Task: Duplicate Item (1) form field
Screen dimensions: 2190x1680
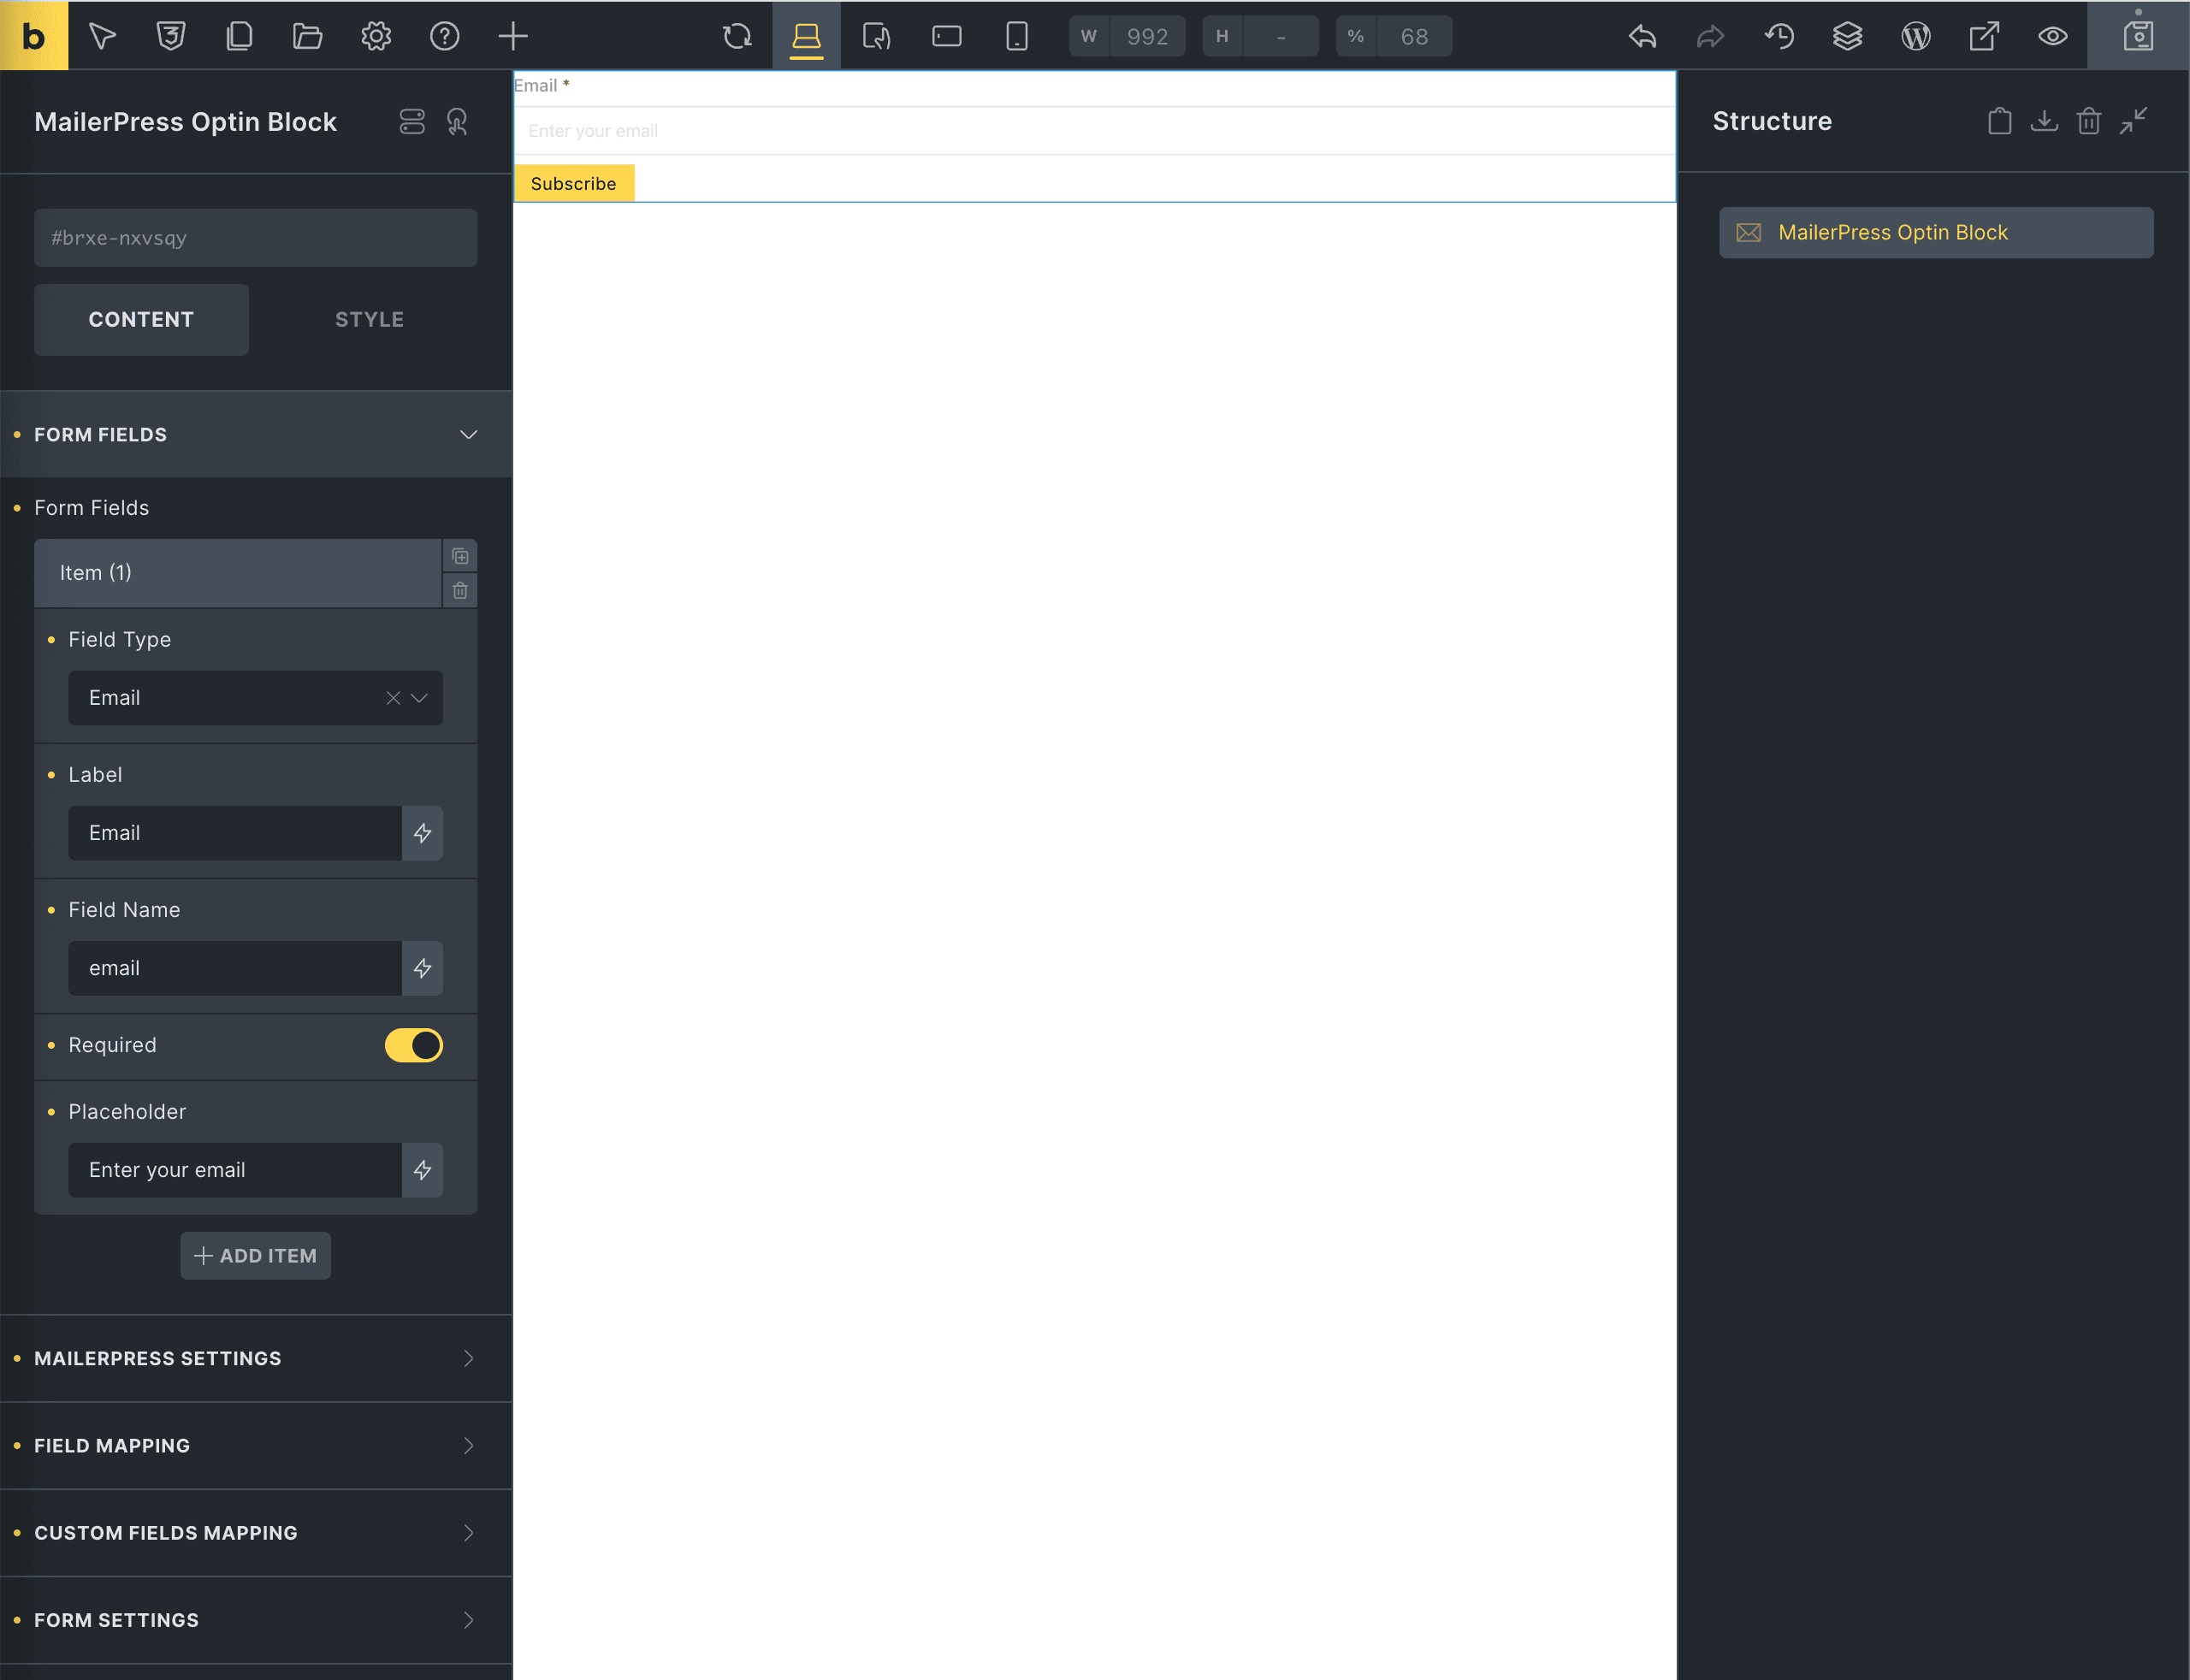Action: tap(460, 556)
